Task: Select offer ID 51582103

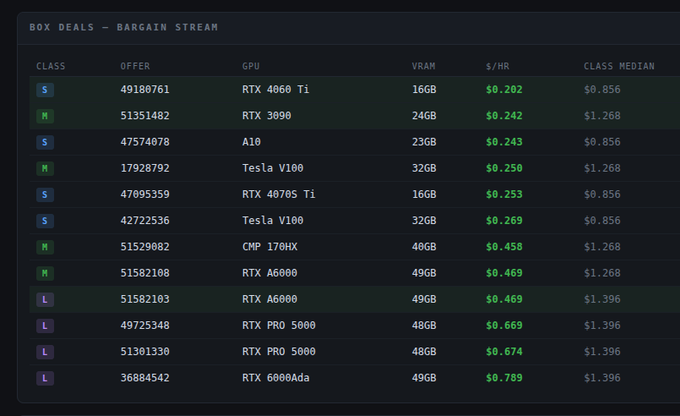Action: click(145, 299)
